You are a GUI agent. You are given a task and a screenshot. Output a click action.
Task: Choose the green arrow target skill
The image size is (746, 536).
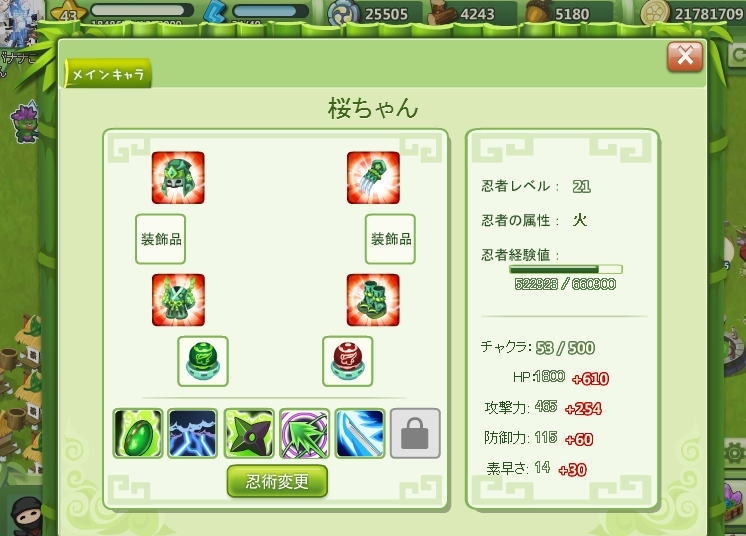[x=304, y=433]
